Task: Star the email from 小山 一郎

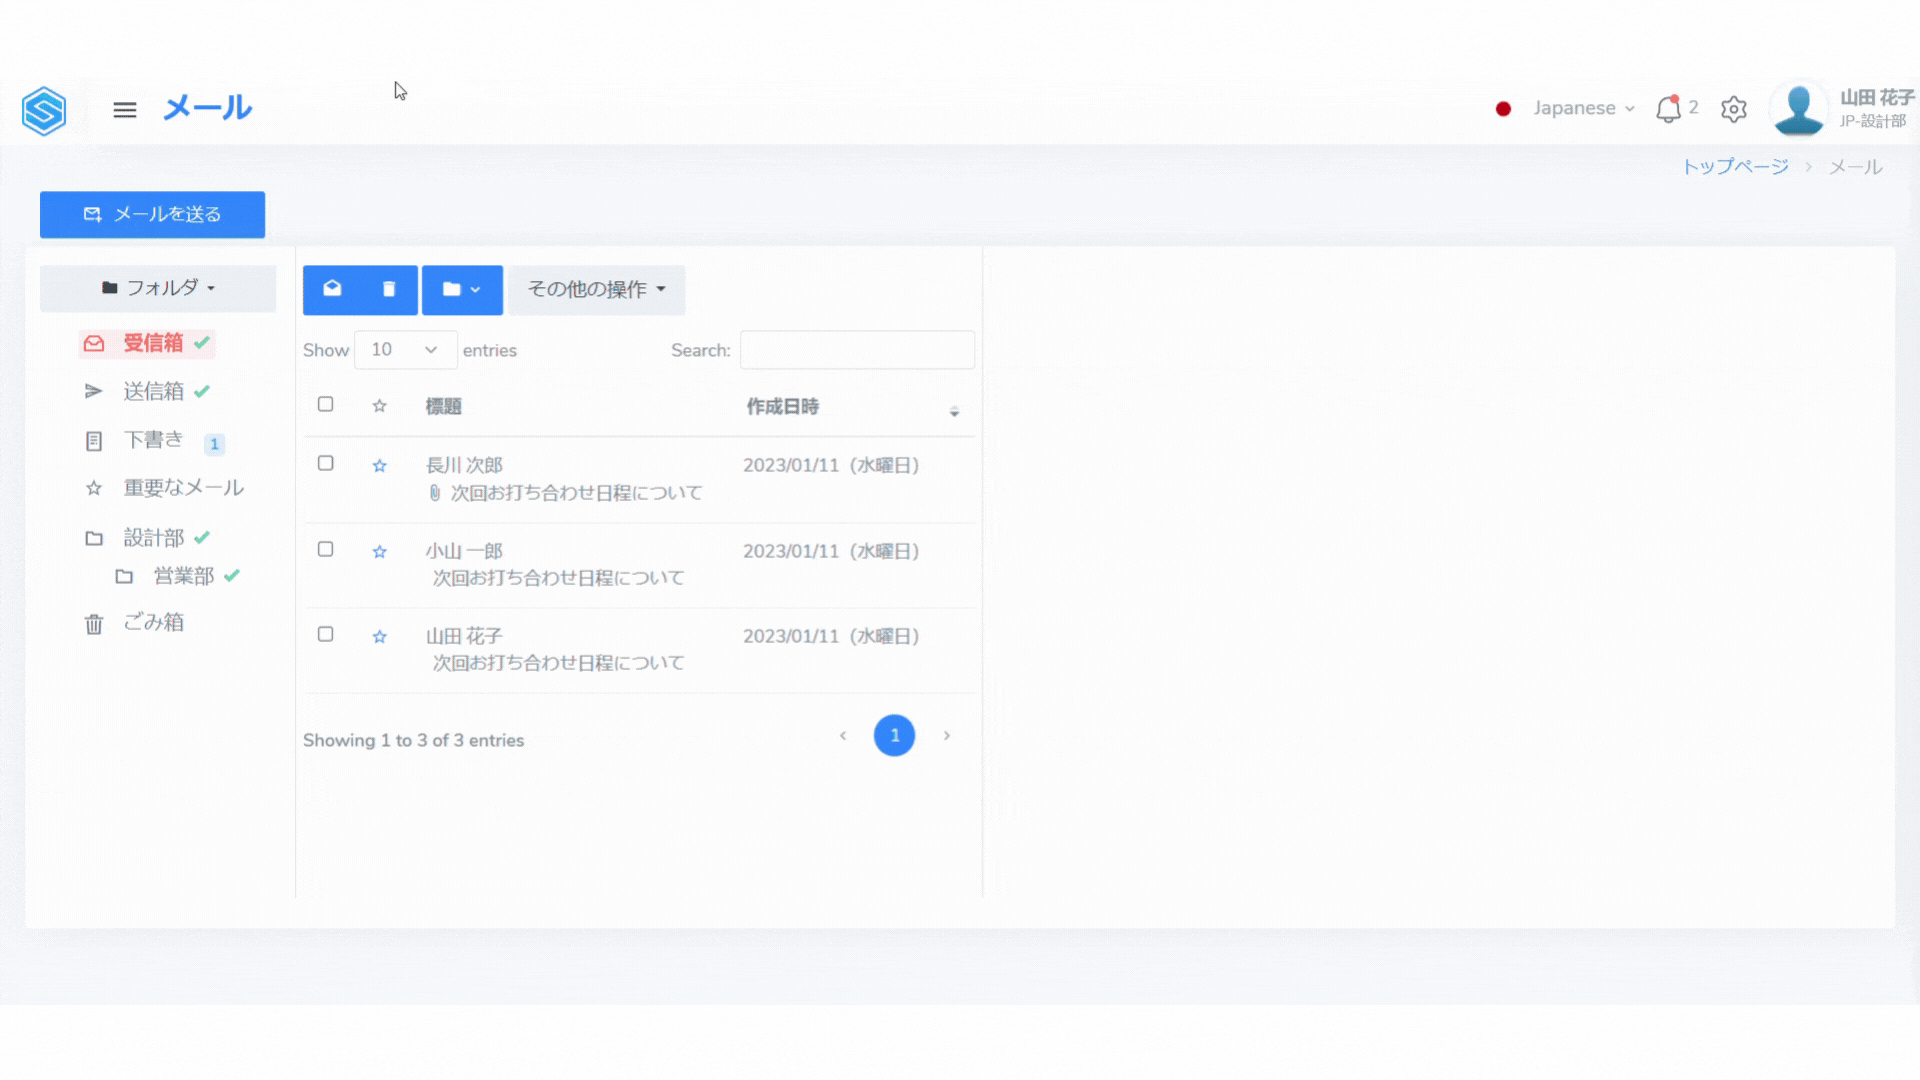Action: 379,552
